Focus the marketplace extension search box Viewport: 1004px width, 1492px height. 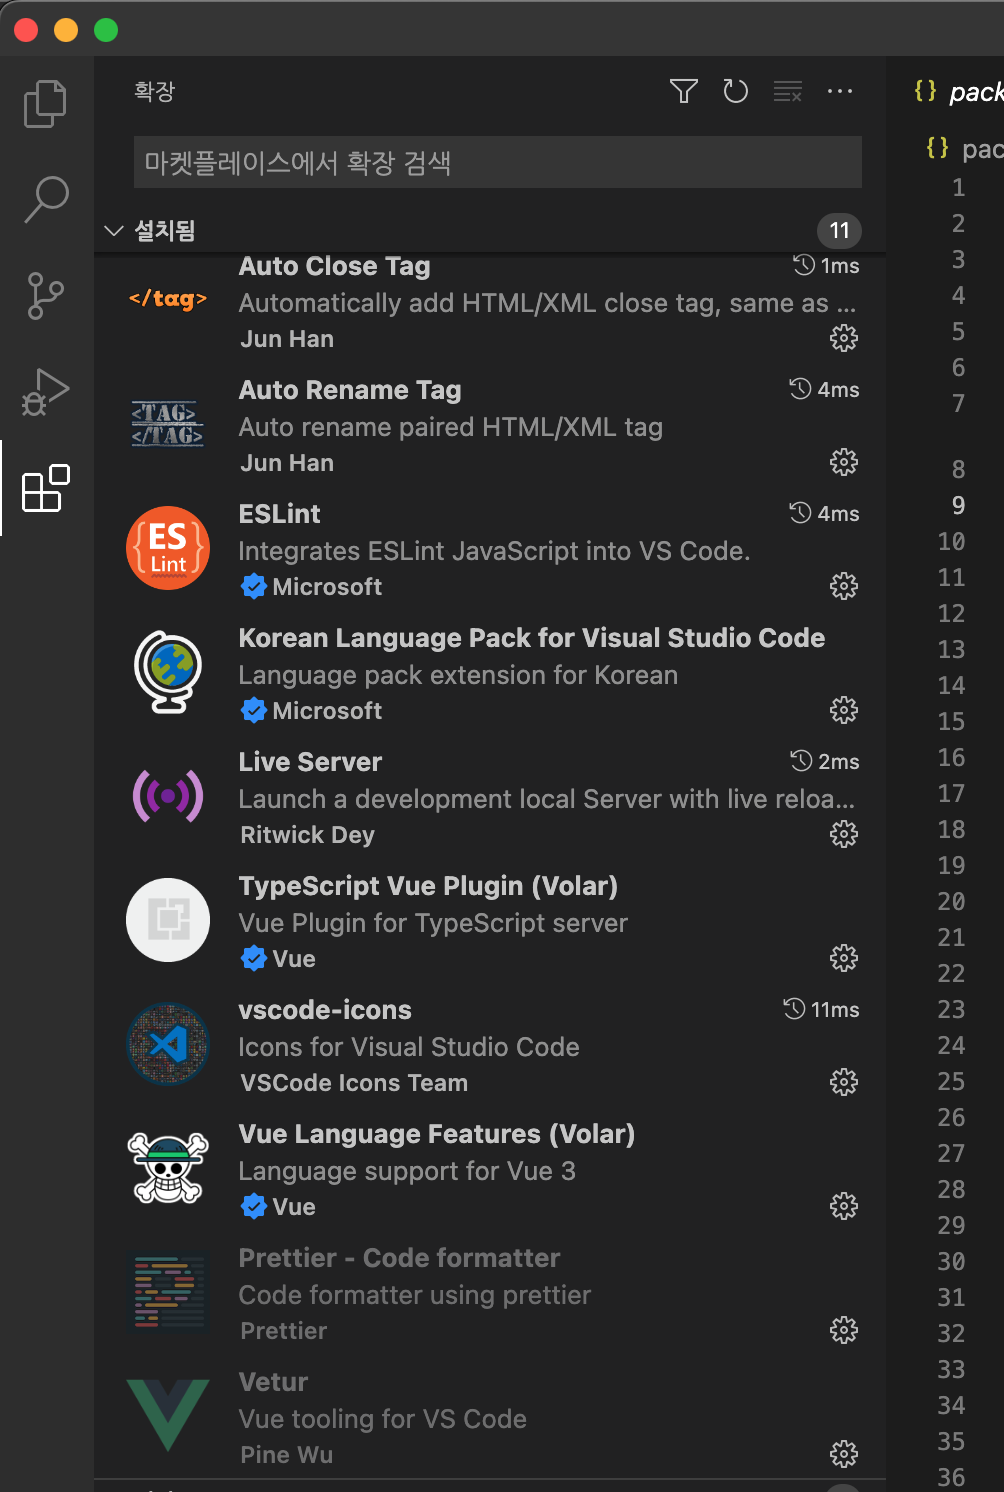coord(498,162)
